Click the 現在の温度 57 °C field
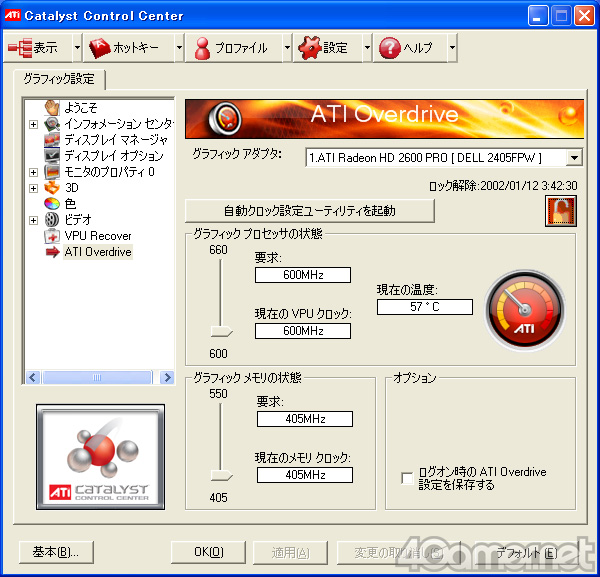This screenshot has width=600, height=577. 425,307
